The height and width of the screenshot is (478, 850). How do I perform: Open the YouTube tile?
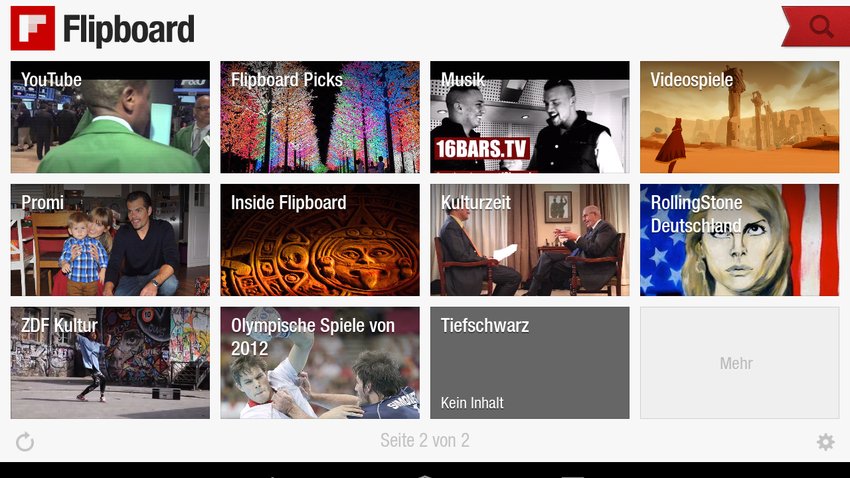110,117
